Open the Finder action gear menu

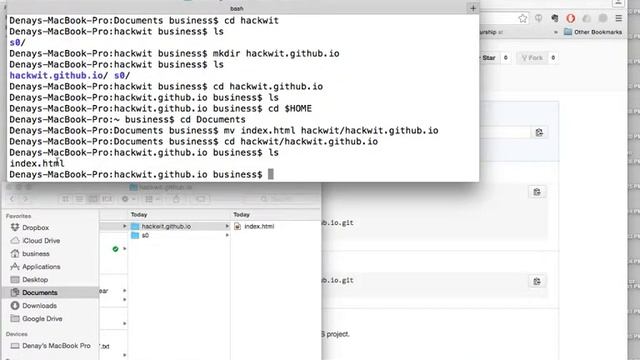pyautogui.click(x=128, y=199)
